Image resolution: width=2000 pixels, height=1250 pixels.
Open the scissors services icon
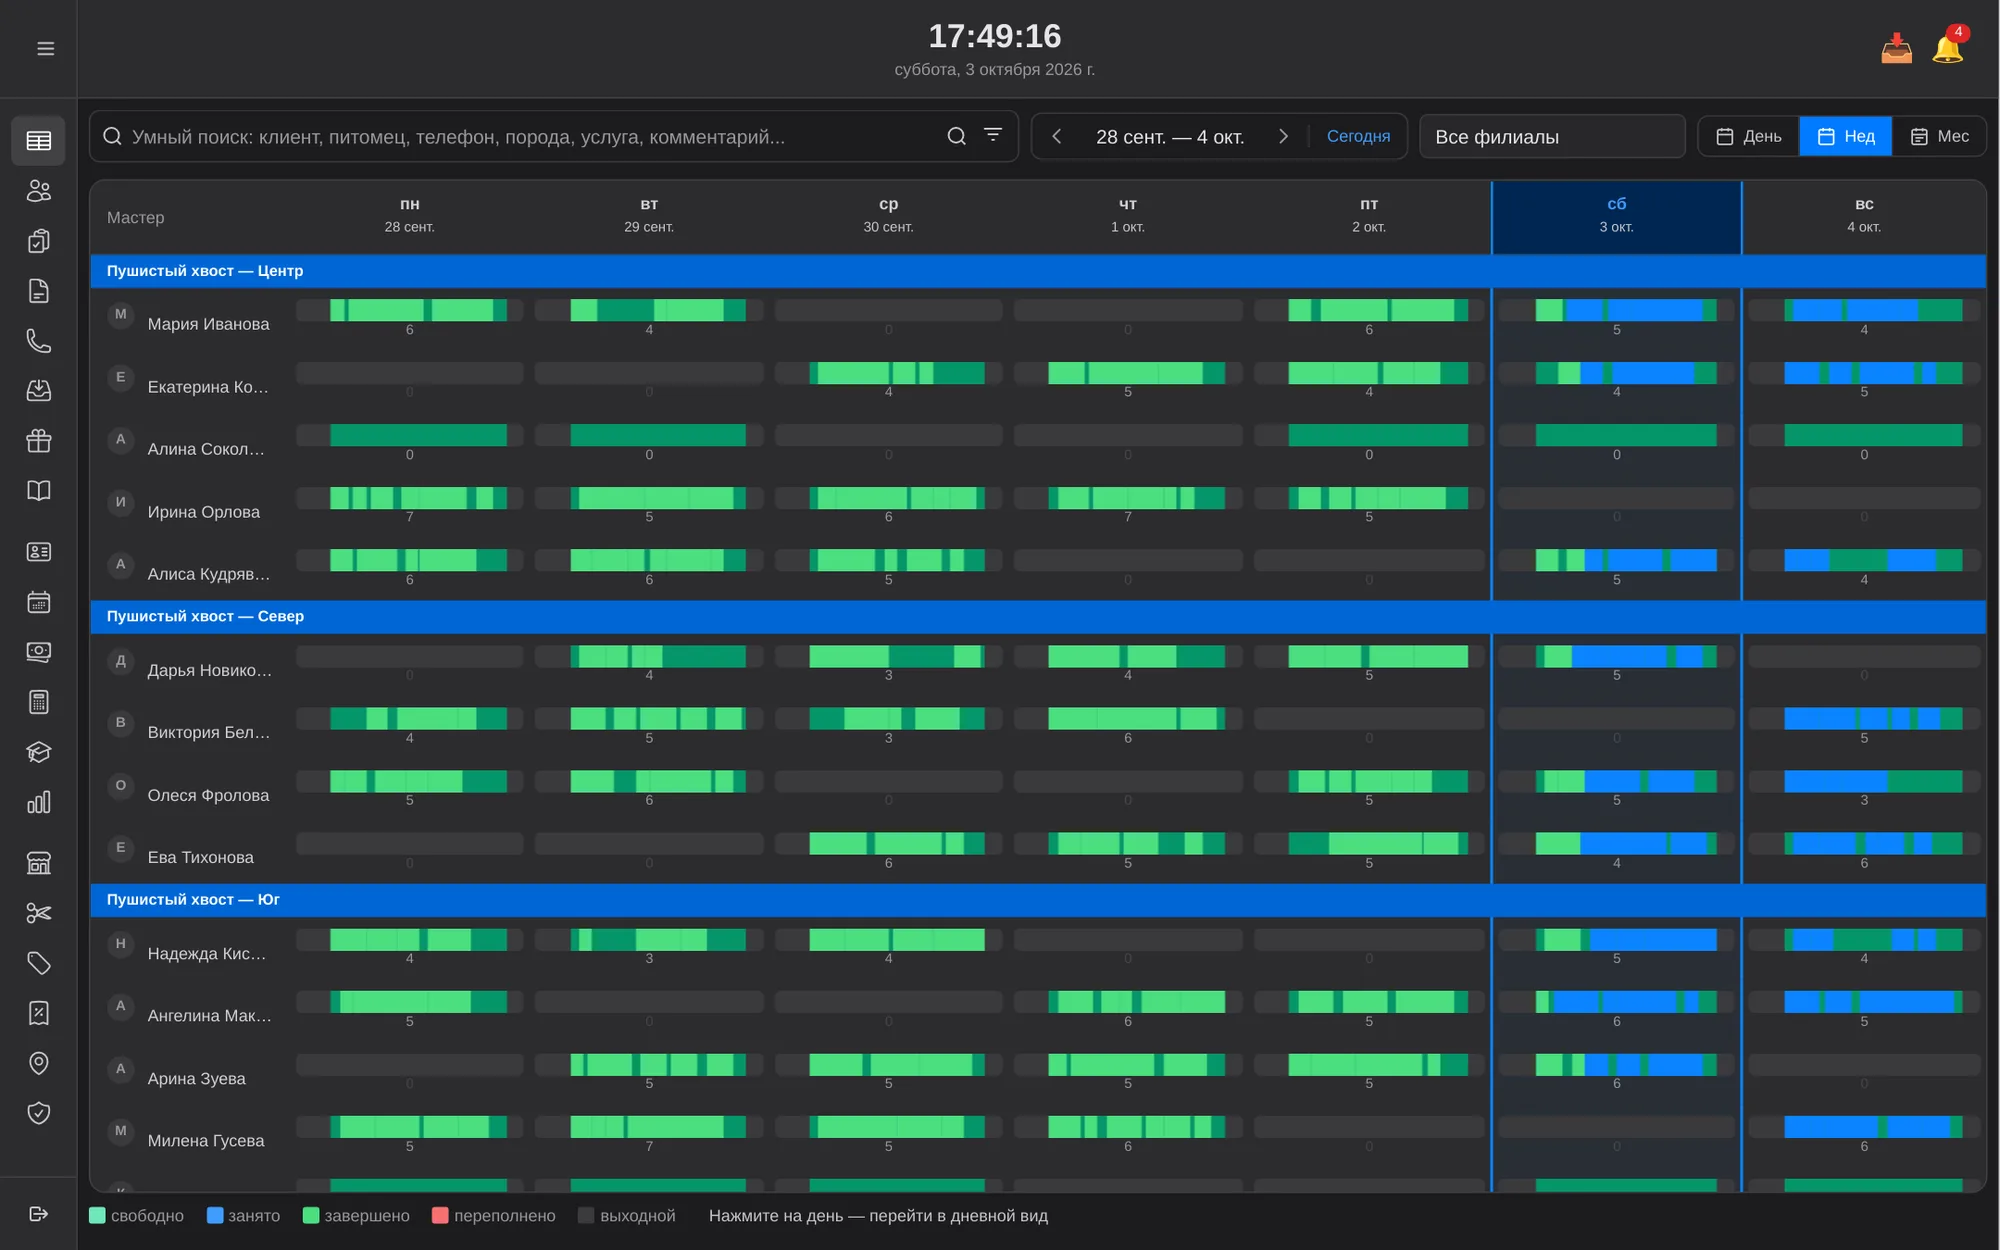click(39, 913)
